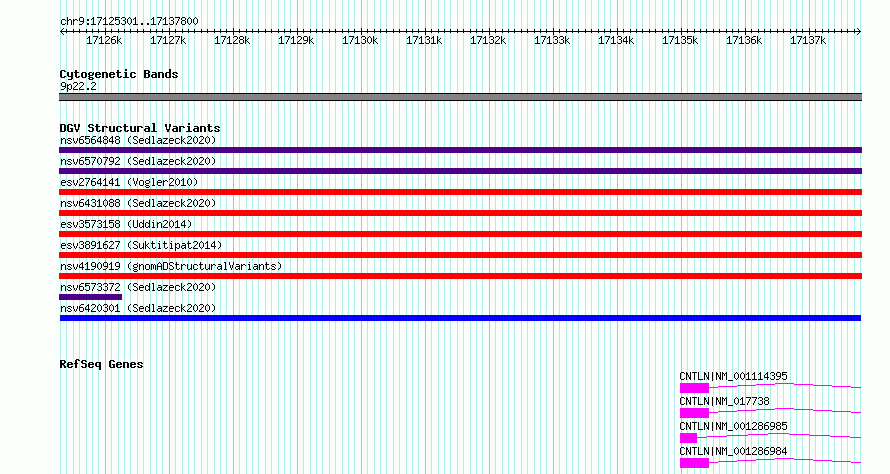890x474 pixels.
Task: Select the esv3891627 (Suktitipat2014) label
Action: tap(141, 245)
